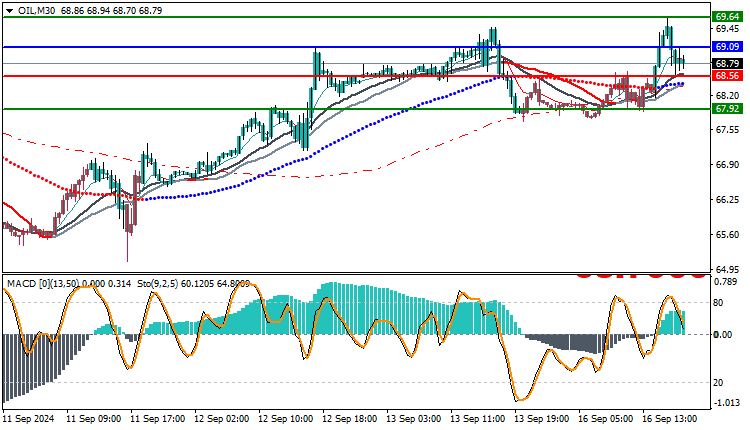
Task: Select the 68.20 price scale value
Action: click(x=727, y=95)
